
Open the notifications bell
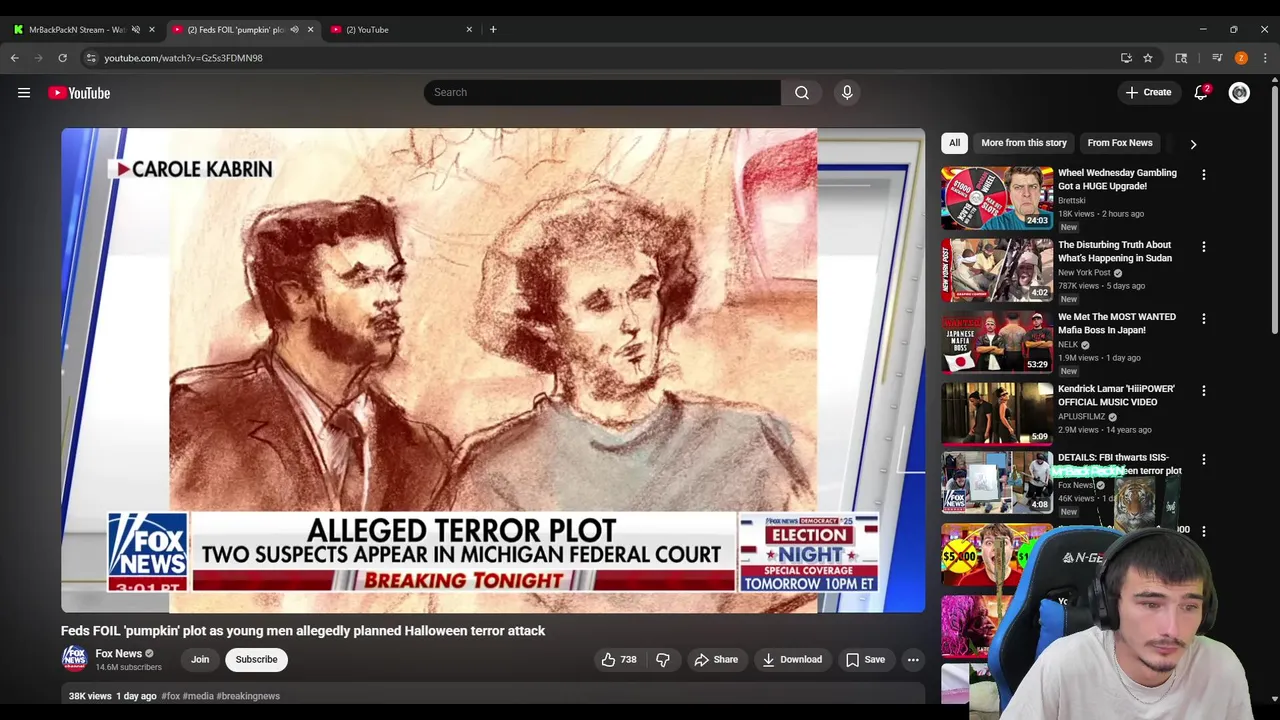1201,92
